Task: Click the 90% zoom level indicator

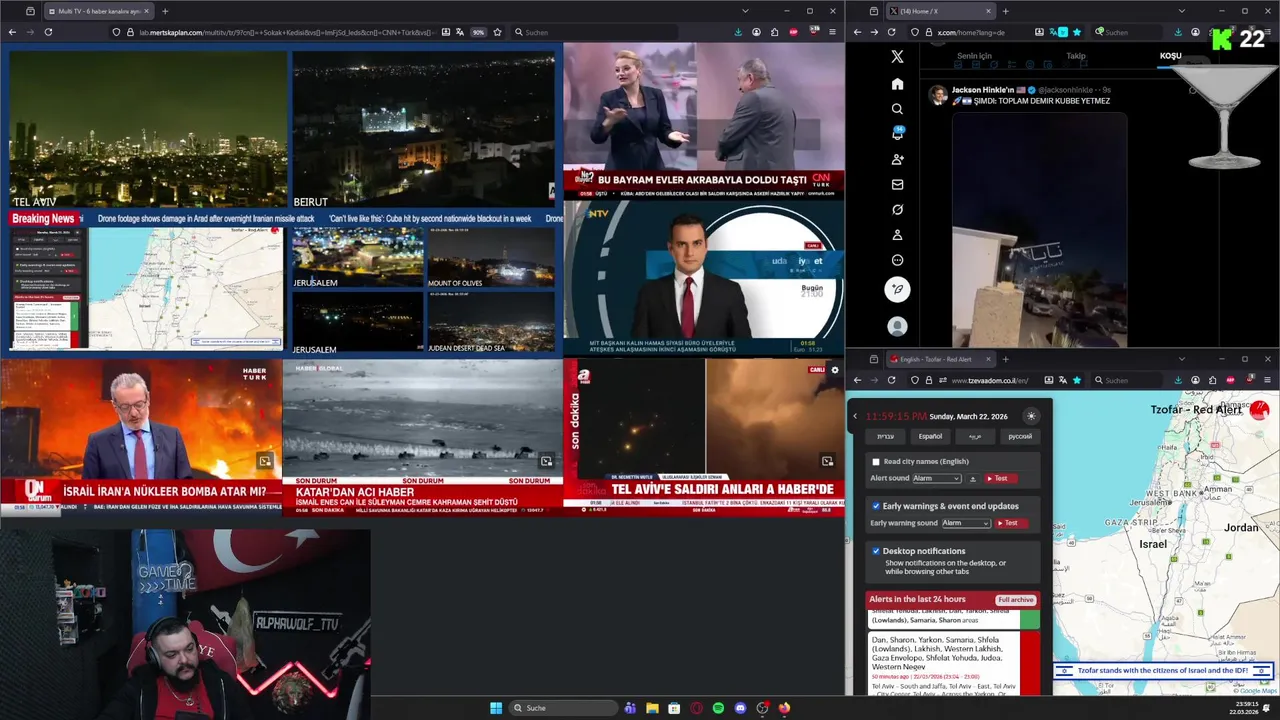Action: (x=478, y=32)
